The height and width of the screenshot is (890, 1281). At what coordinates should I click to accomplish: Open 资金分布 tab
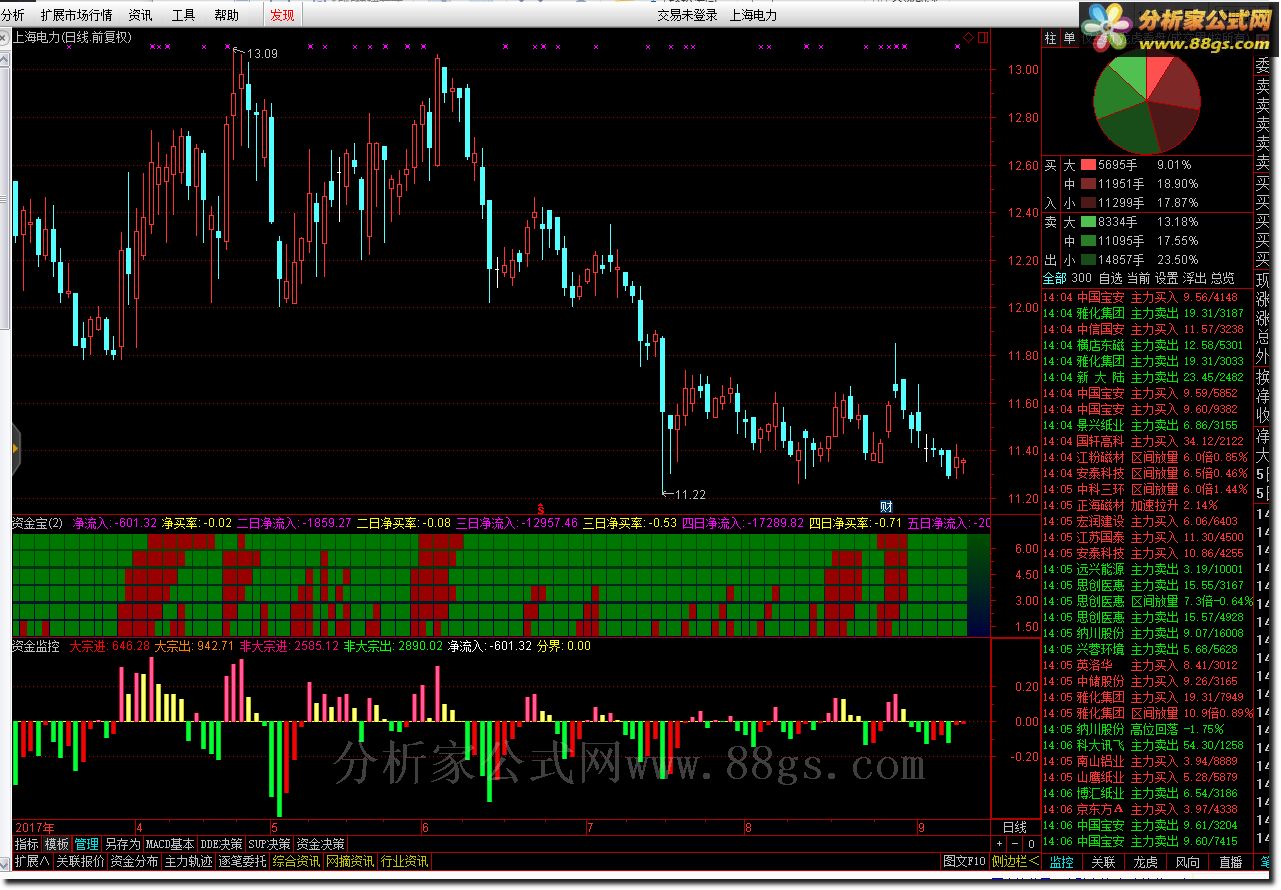(134, 861)
